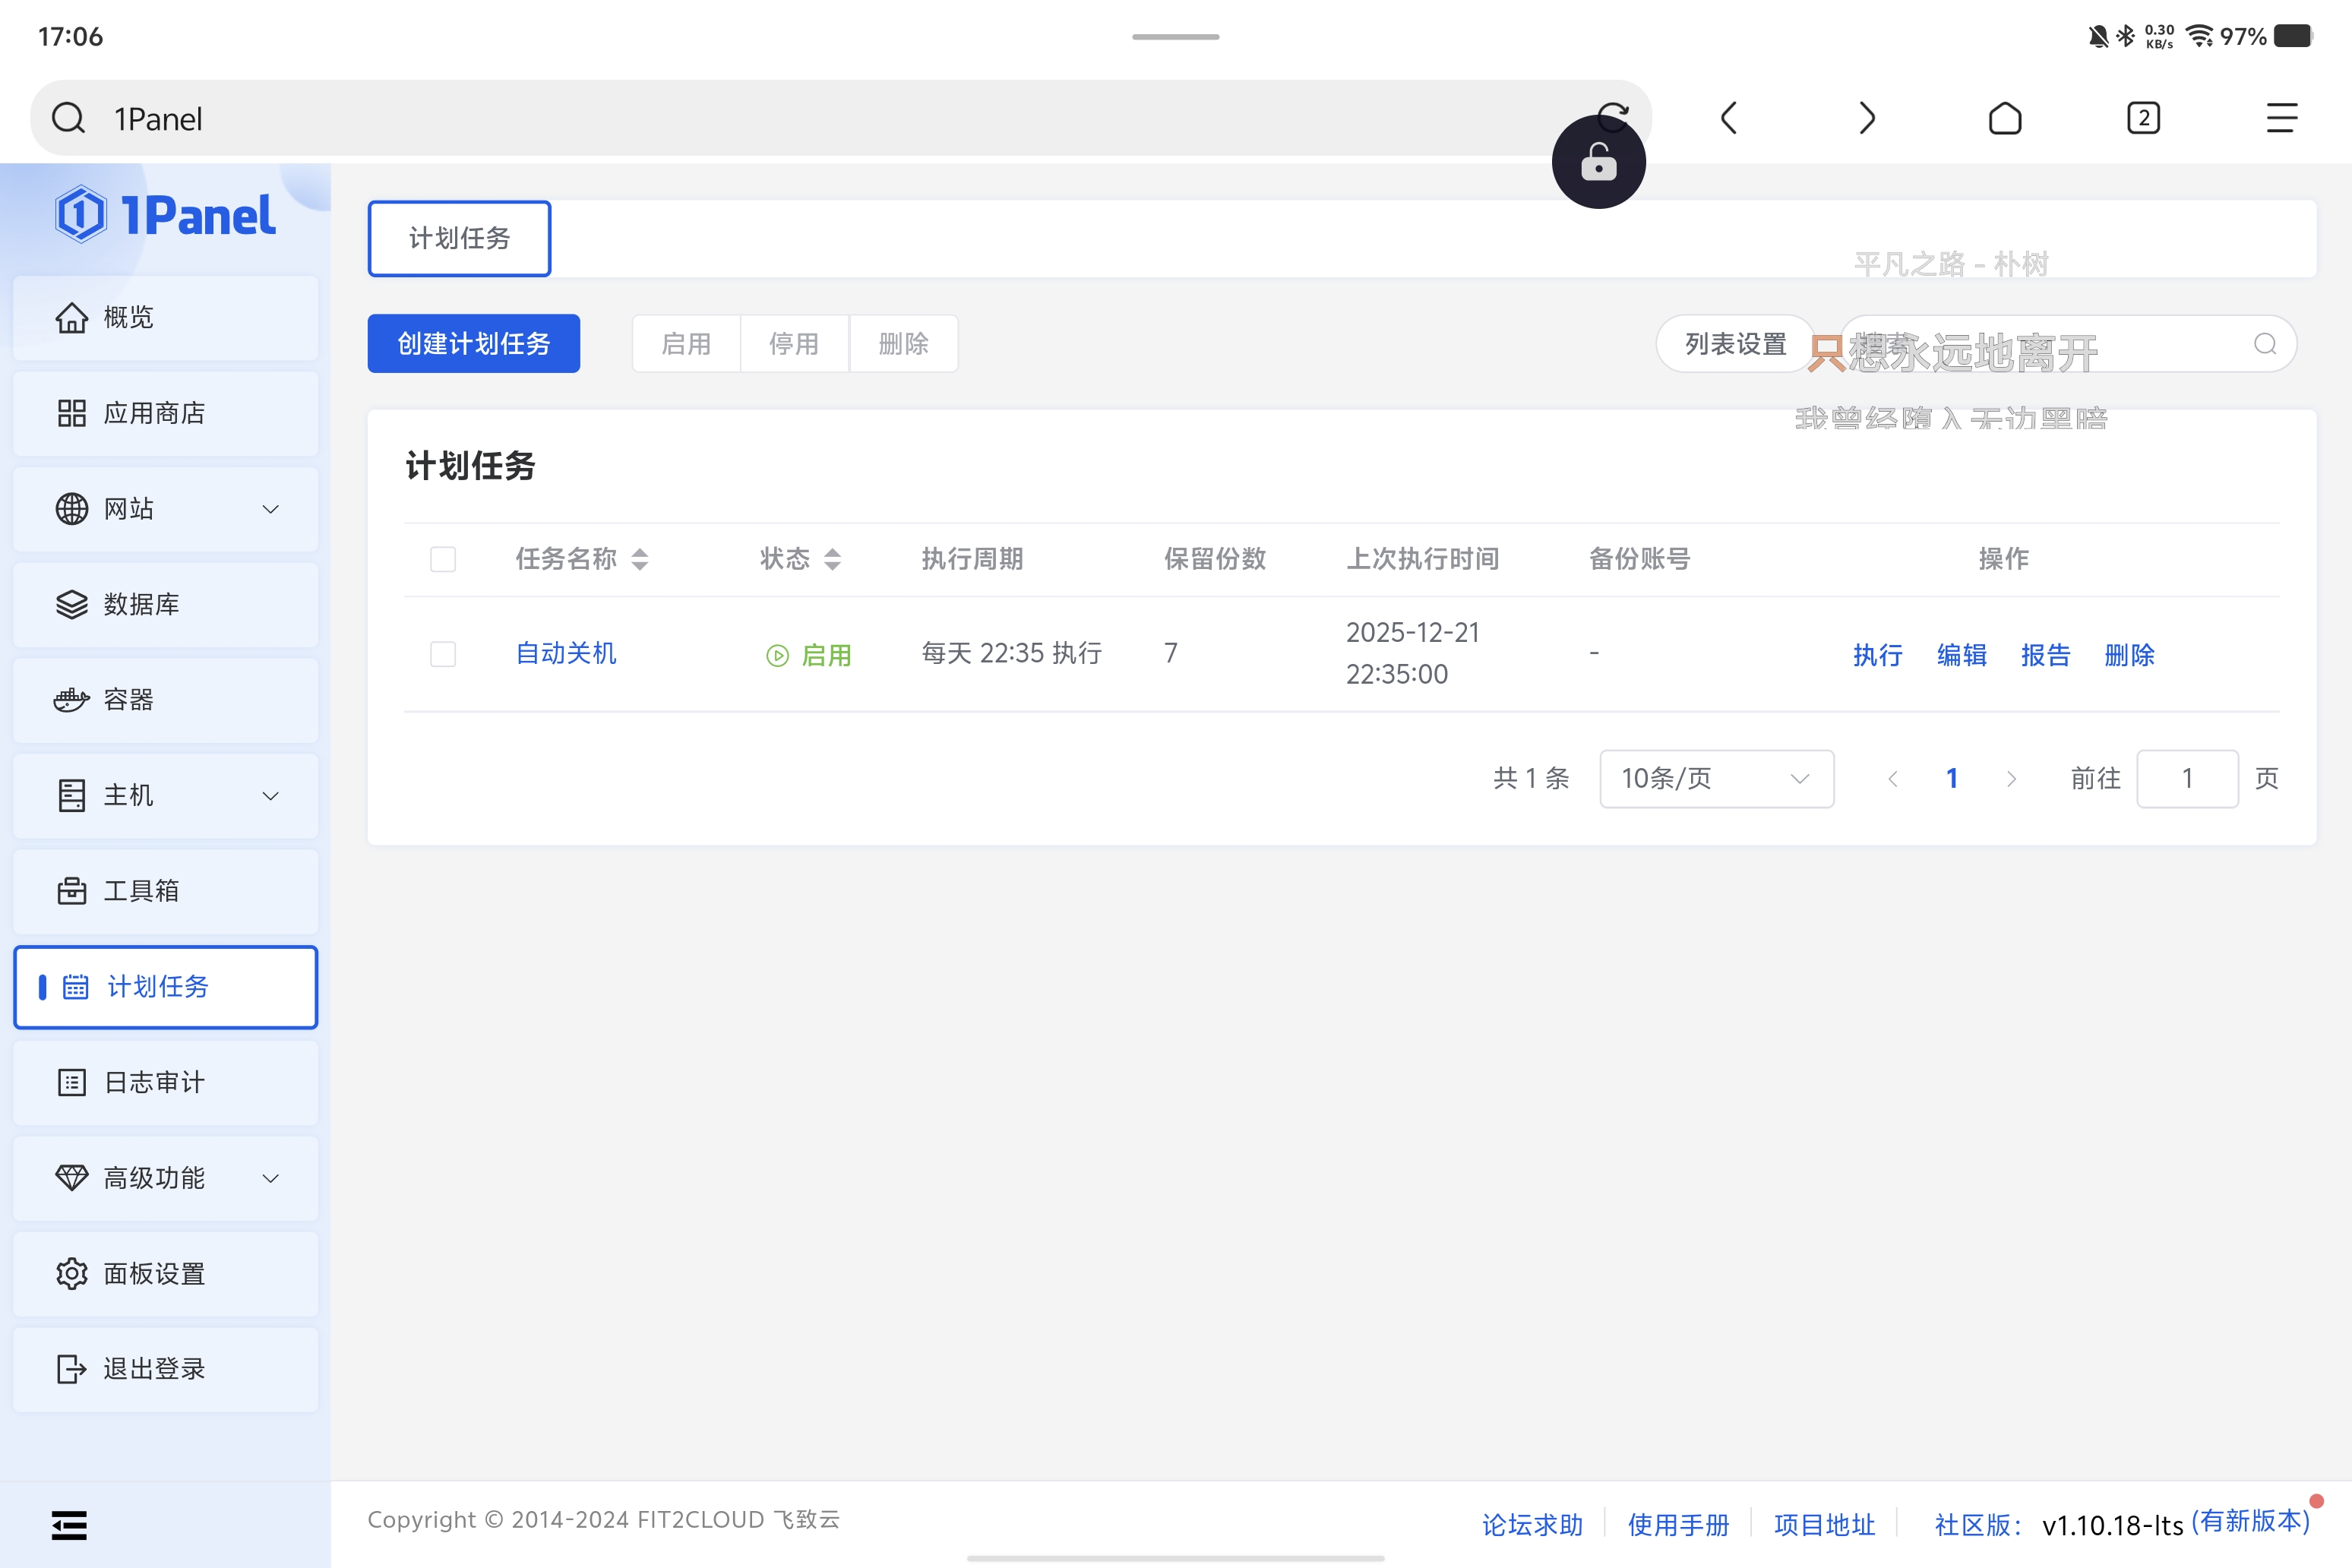Click the 1Panel logo
The image size is (2352, 1568).
point(166,215)
